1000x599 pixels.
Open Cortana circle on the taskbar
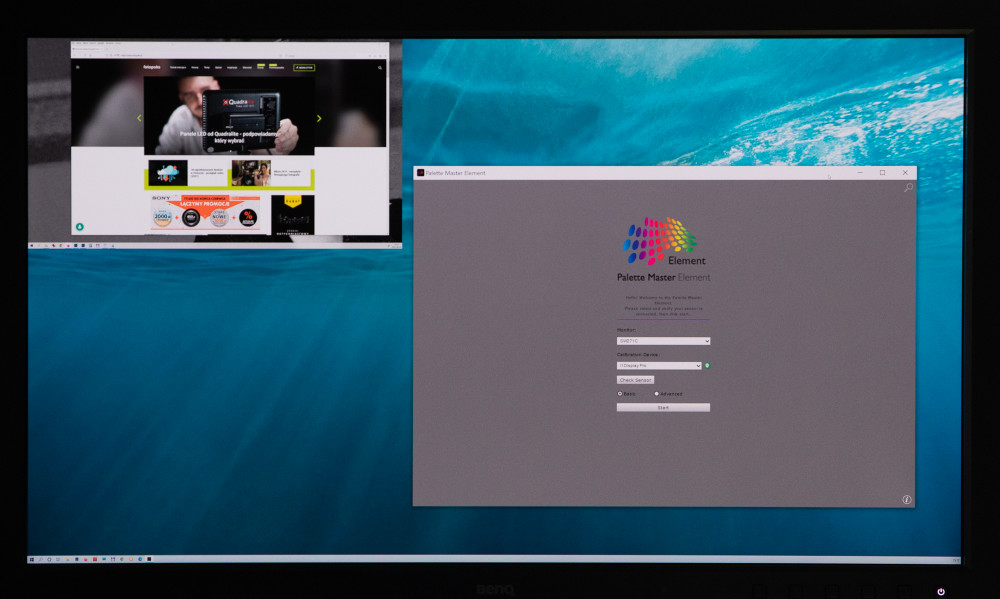click(49, 559)
